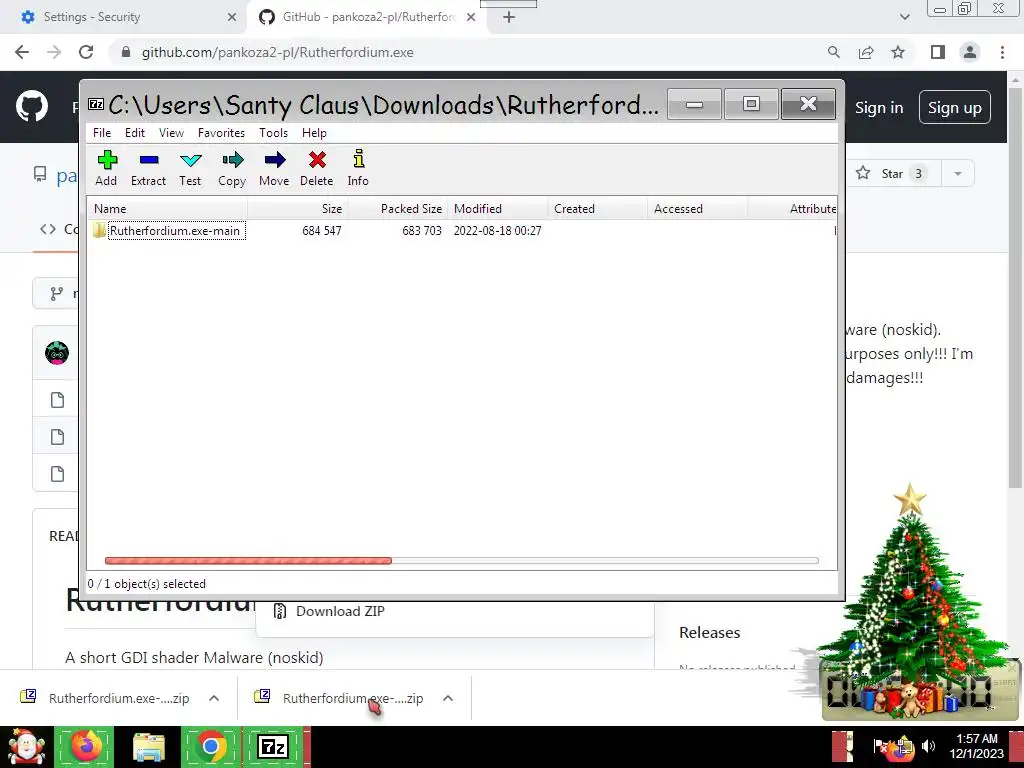This screenshot has width=1024, height=768.
Task: Click the GitHub Octocat logo
Action: click(x=32, y=107)
